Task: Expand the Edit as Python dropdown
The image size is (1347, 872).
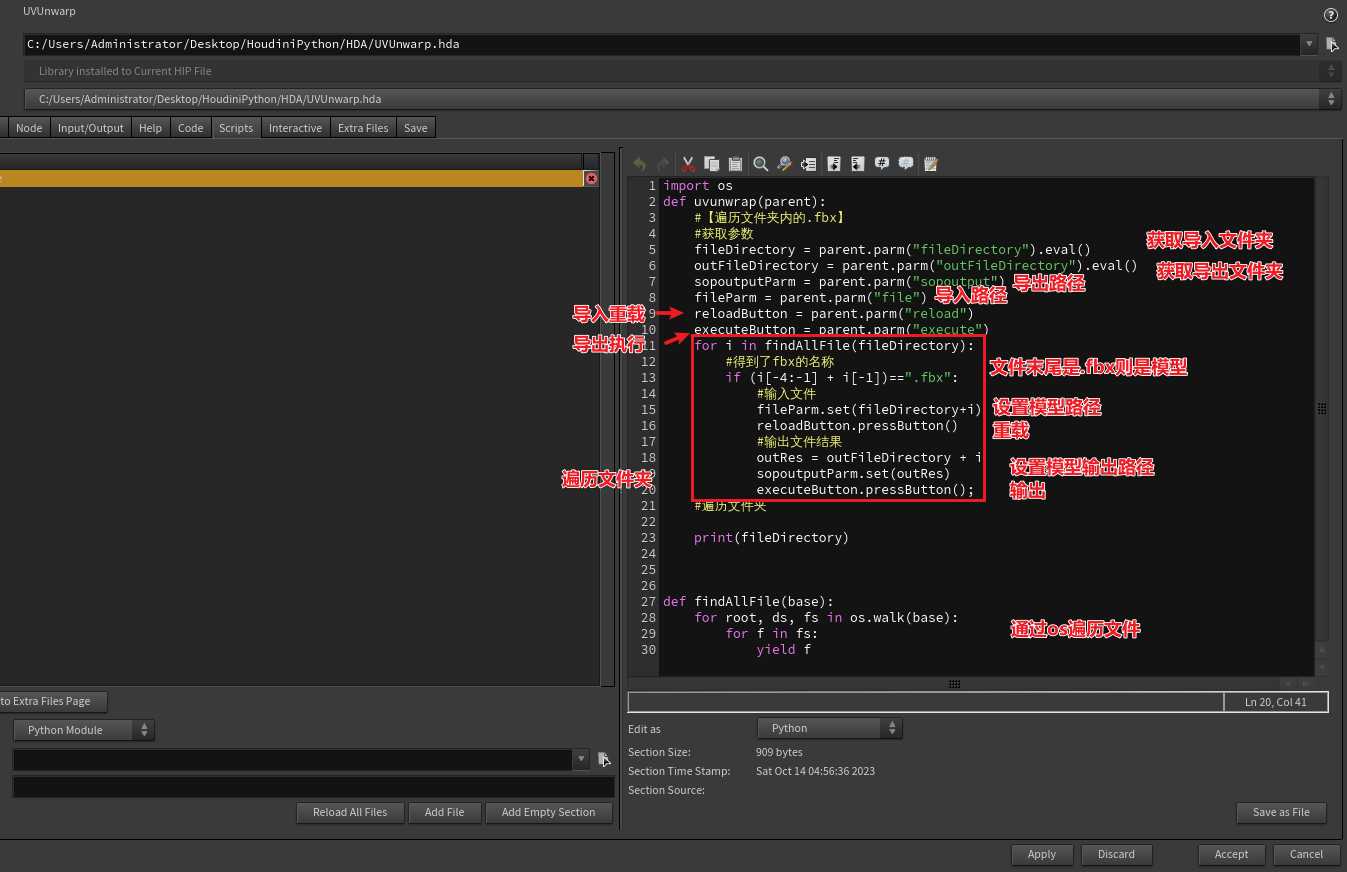Action: pyautogui.click(x=829, y=728)
